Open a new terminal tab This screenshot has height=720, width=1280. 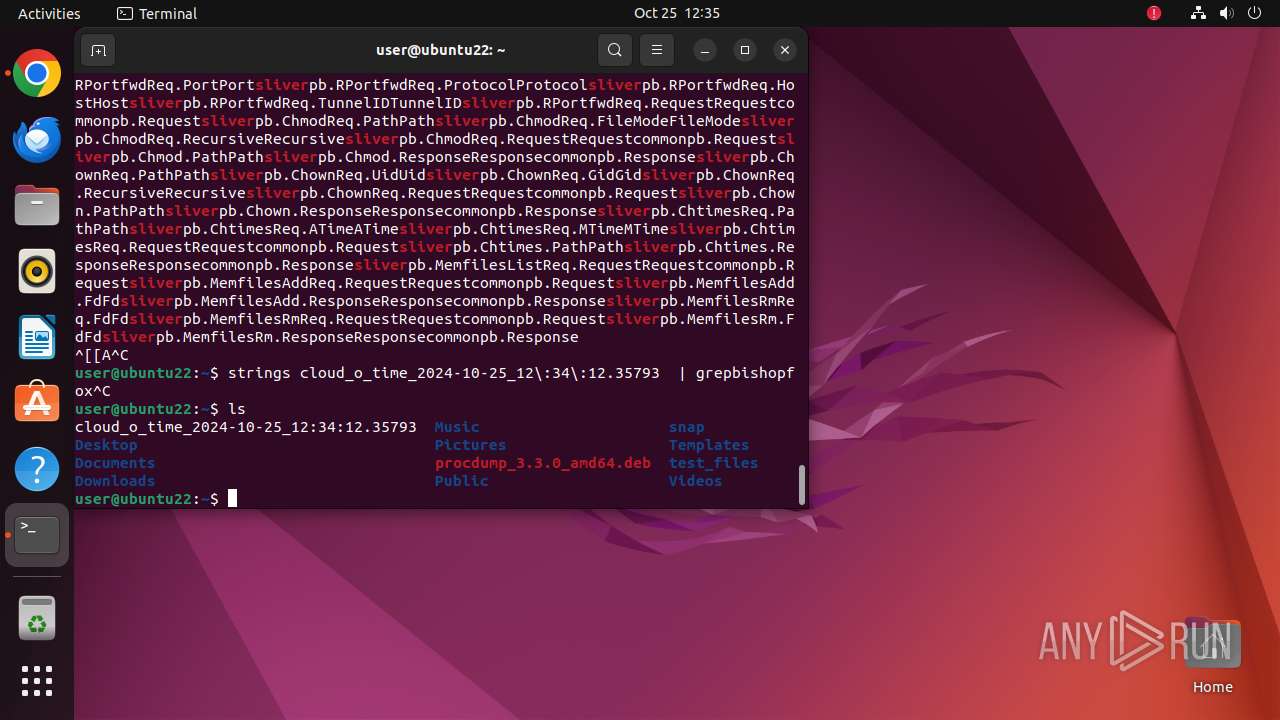pyautogui.click(x=97, y=50)
